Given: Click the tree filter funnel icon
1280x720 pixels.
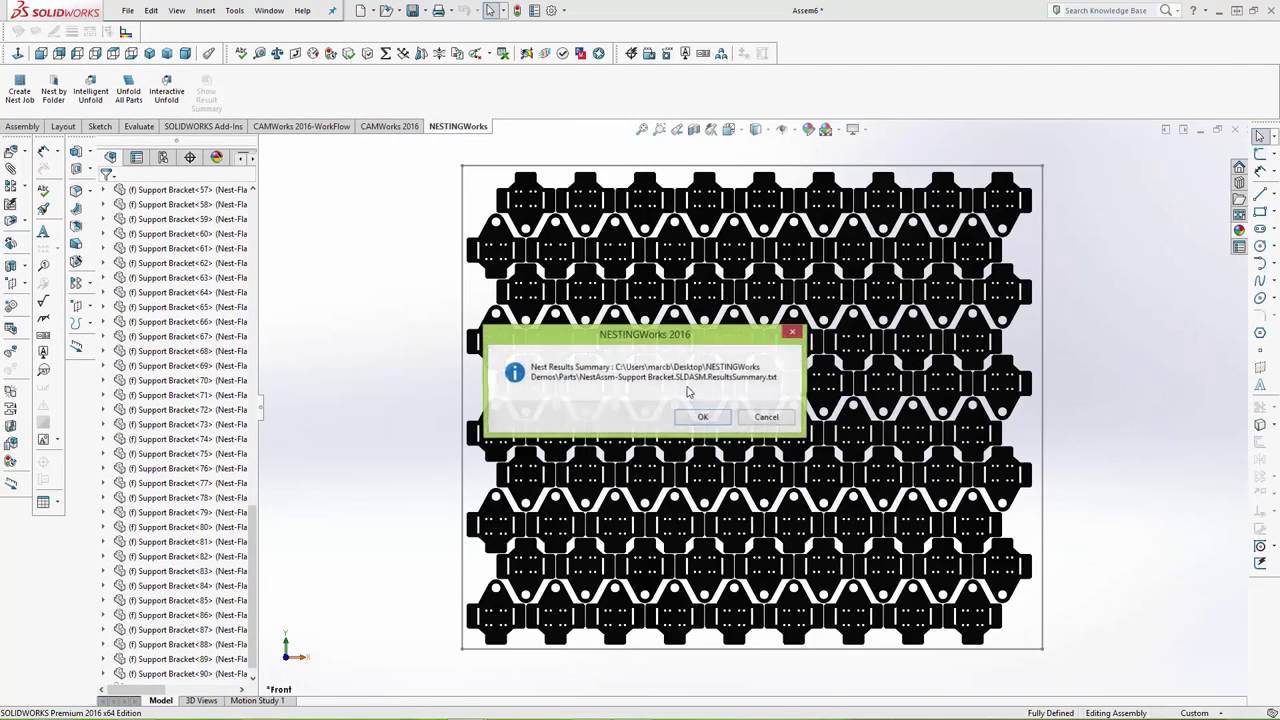Looking at the screenshot, I should (x=106, y=174).
